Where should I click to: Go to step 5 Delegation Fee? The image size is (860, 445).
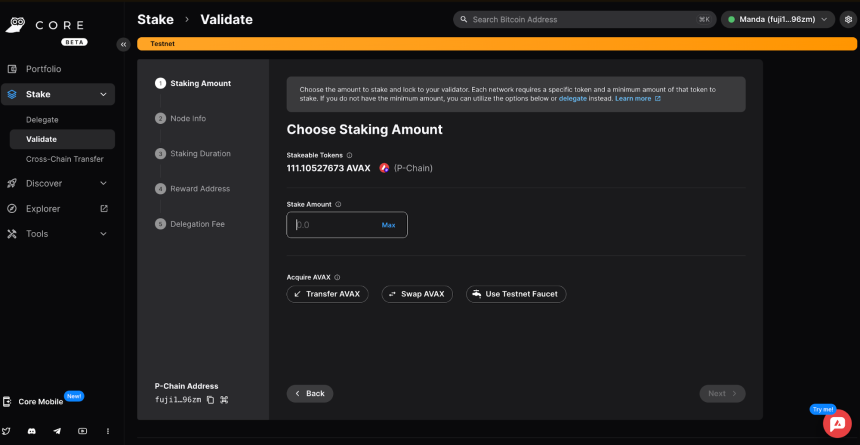click(190, 224)
